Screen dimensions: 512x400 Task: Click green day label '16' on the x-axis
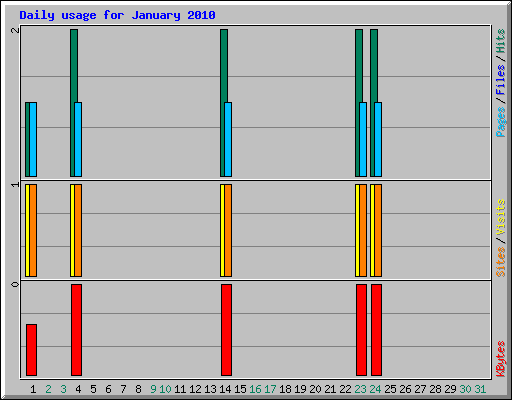point(255,389)
